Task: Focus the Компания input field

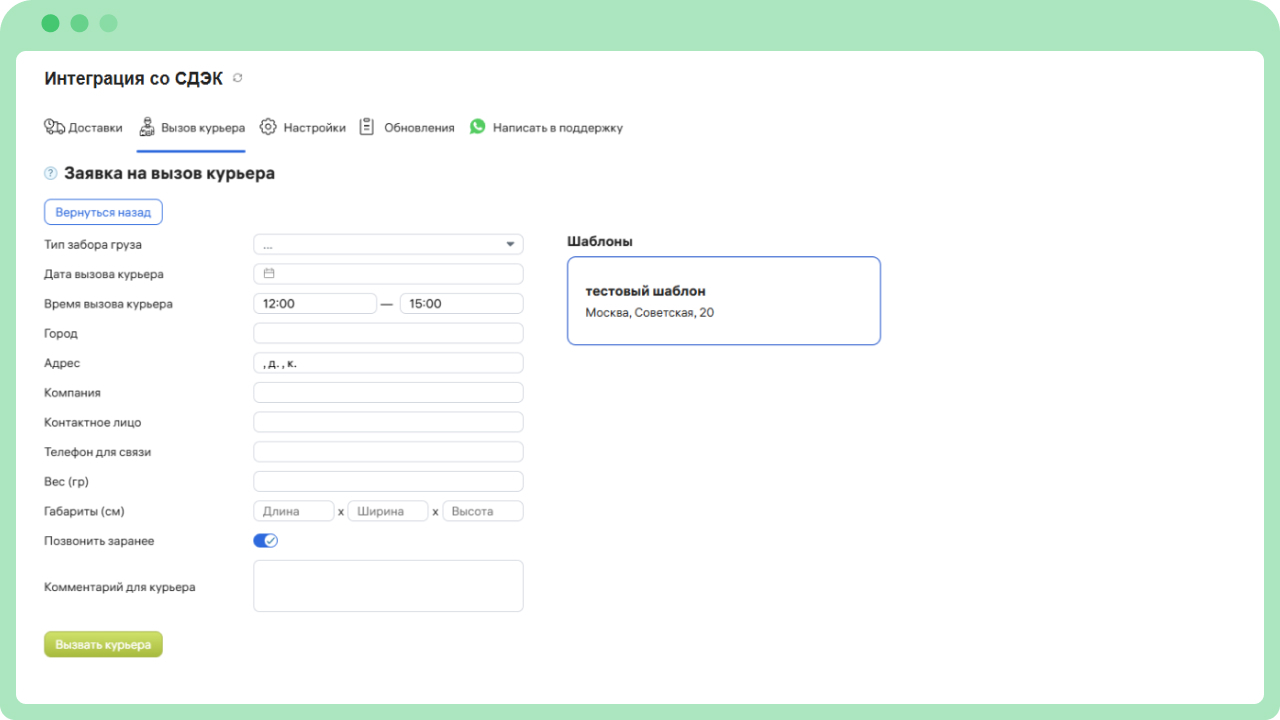Action: [x=388, y=392]
